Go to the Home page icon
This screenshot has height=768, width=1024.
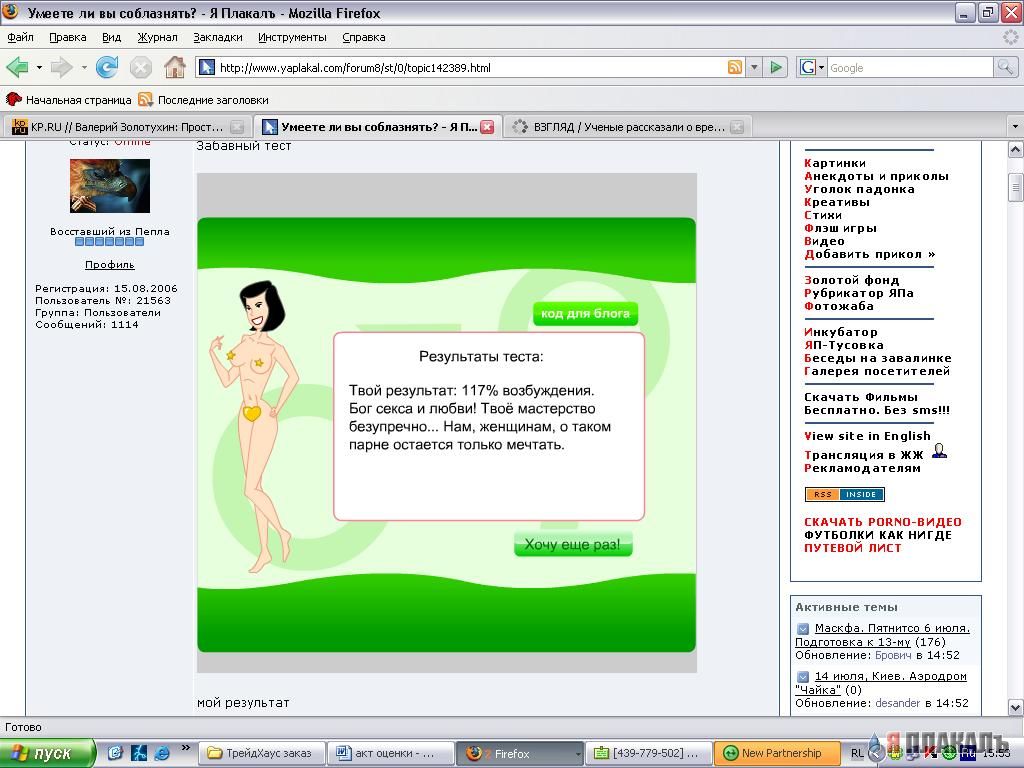174,67
